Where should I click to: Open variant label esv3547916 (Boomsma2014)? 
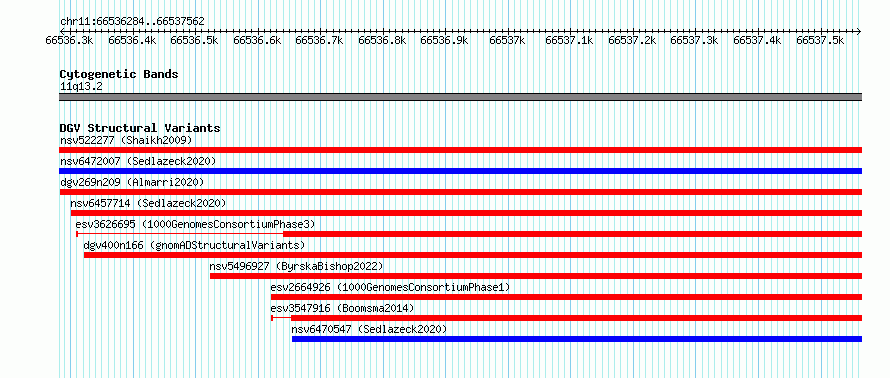(x=342, y=308)
